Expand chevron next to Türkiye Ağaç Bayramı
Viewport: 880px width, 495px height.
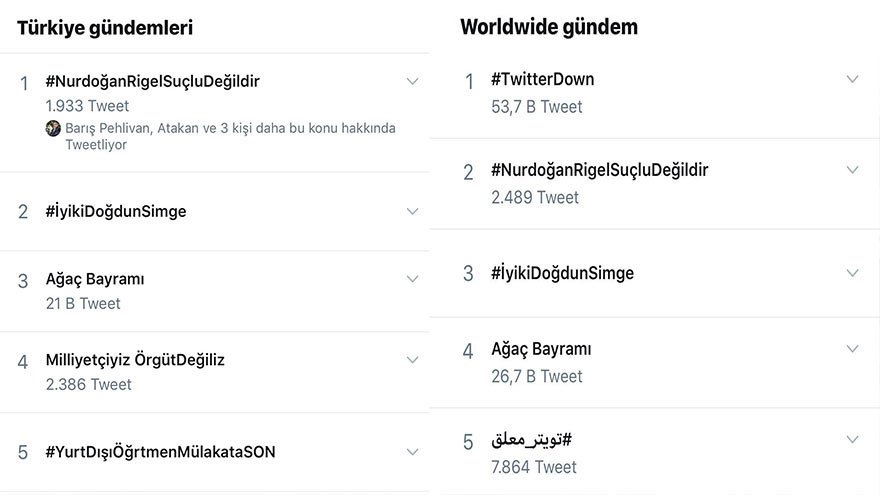412,279
